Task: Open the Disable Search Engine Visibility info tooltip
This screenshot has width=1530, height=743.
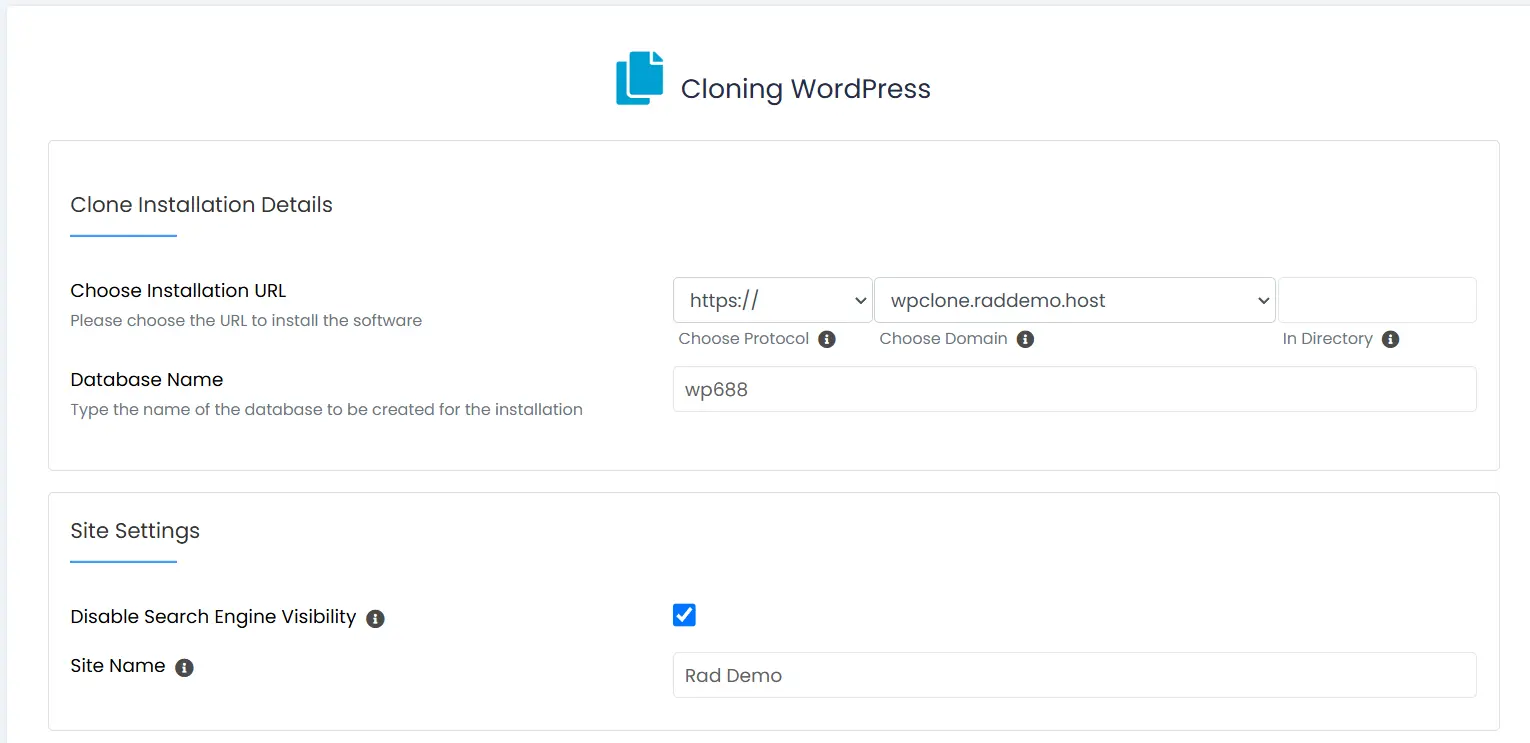Action: 375,619
